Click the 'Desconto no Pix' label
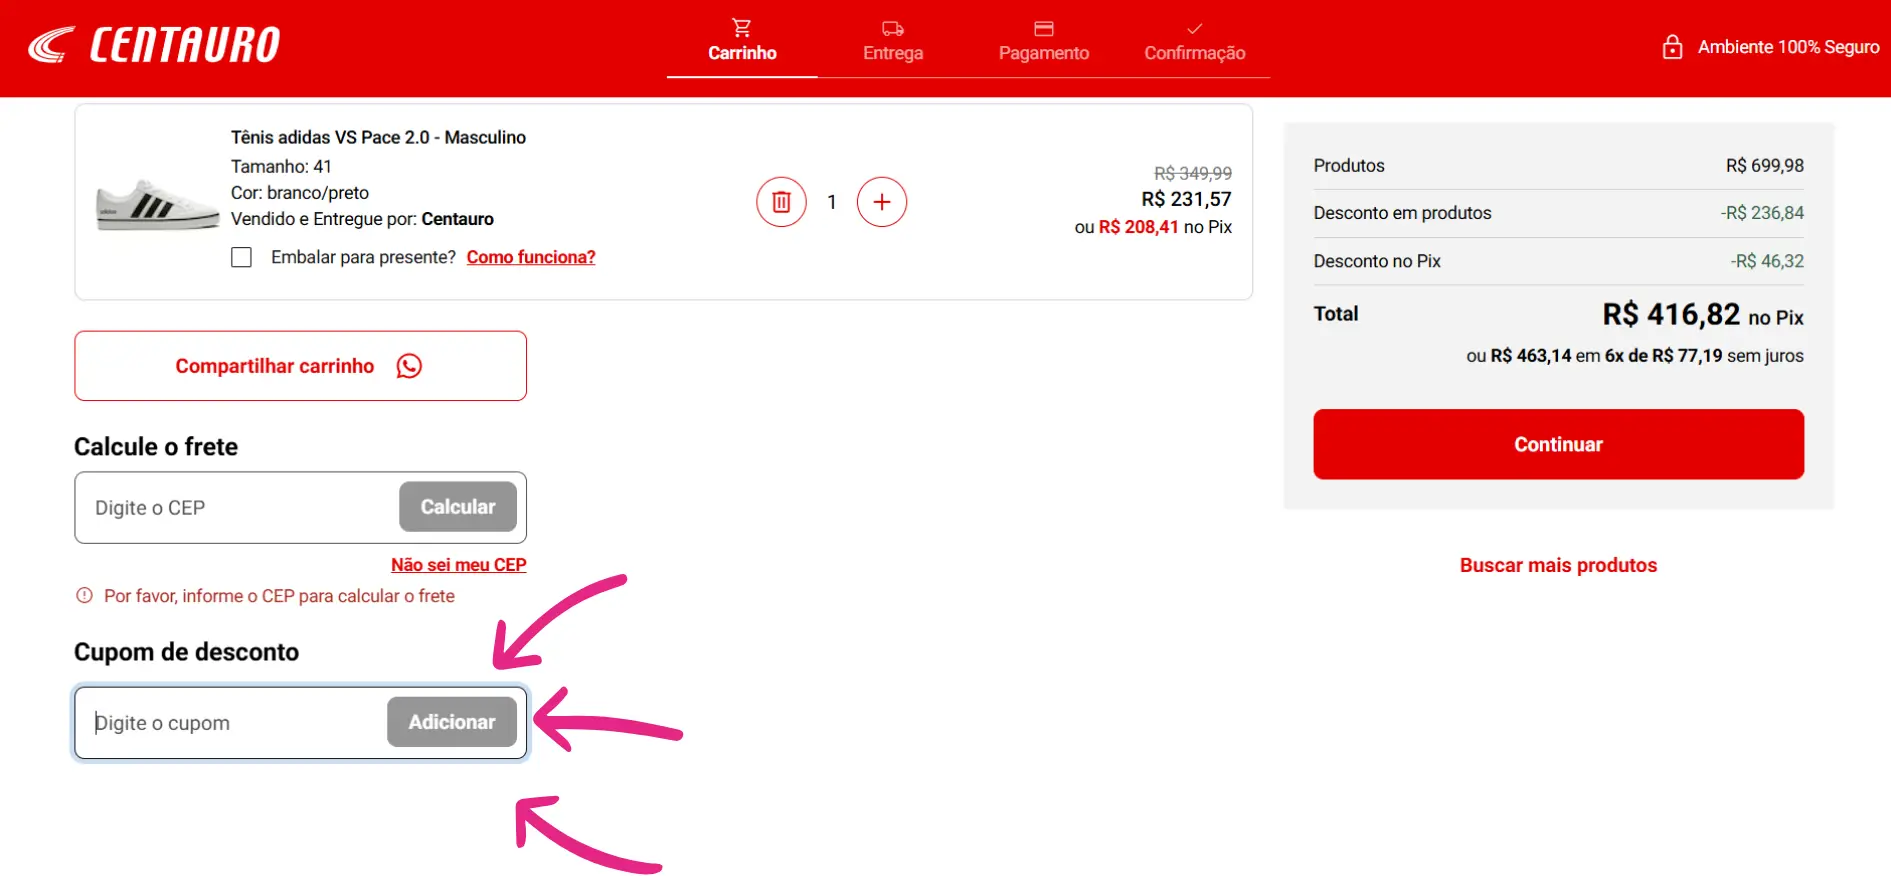This screenshot has width=1891, height=876. coord(1377,261)
